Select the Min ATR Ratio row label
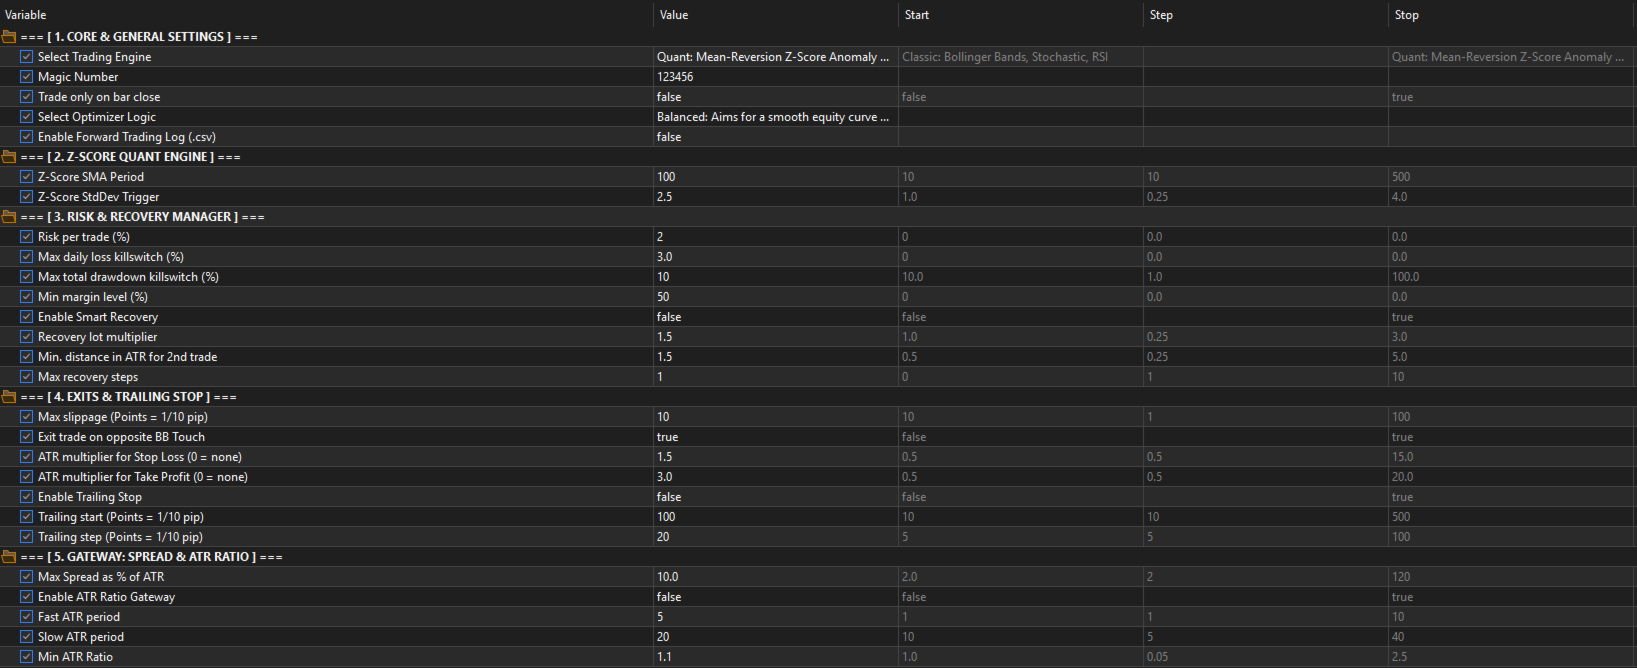 pos(75,657)
